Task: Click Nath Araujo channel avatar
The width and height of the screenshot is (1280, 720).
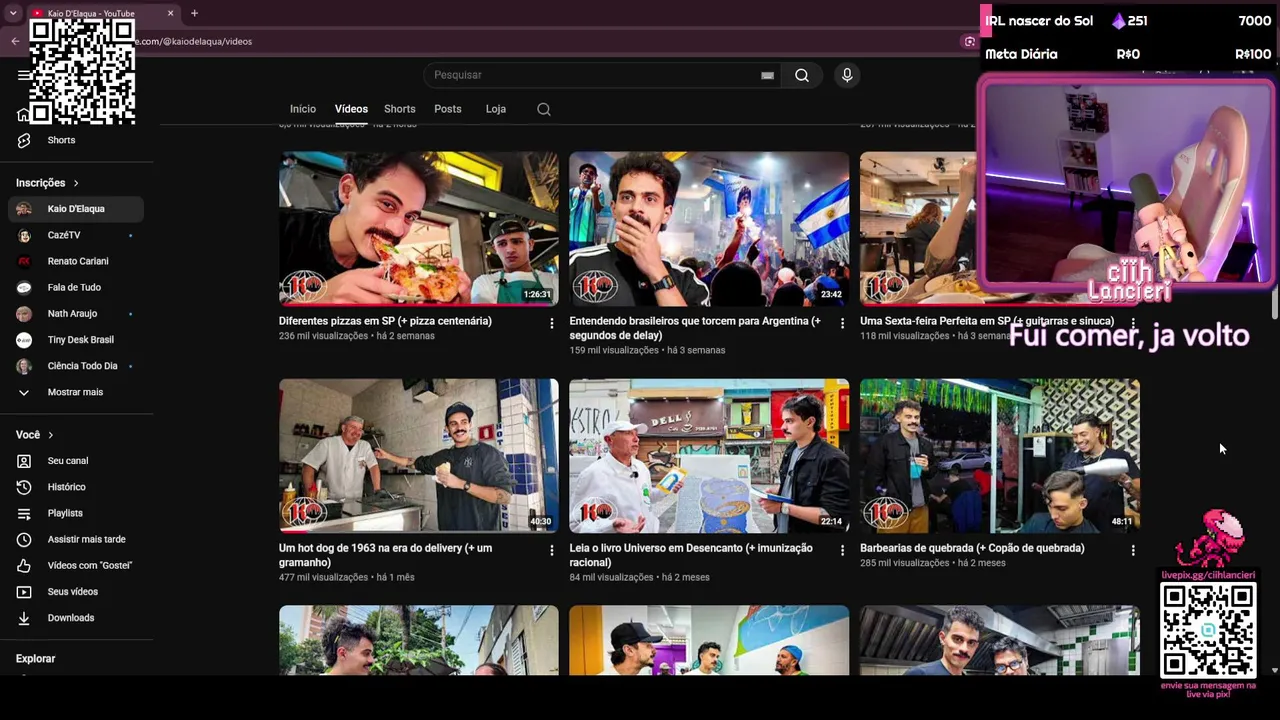Action: pos(24,314)
